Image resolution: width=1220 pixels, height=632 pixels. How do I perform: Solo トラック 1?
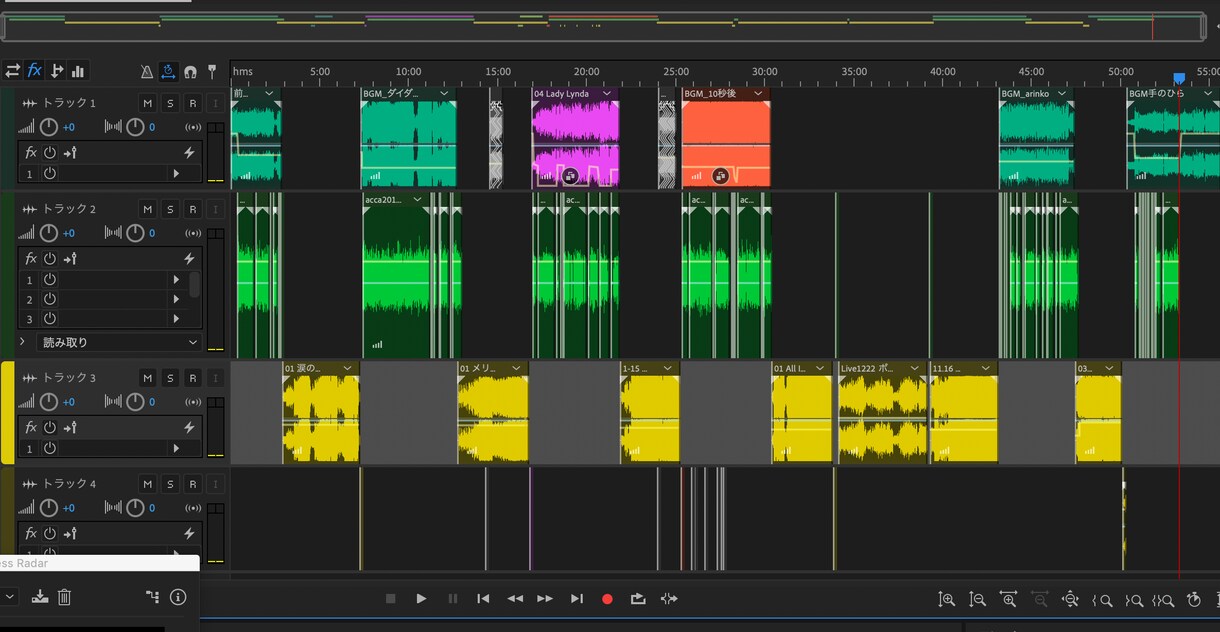click(170, 103)
